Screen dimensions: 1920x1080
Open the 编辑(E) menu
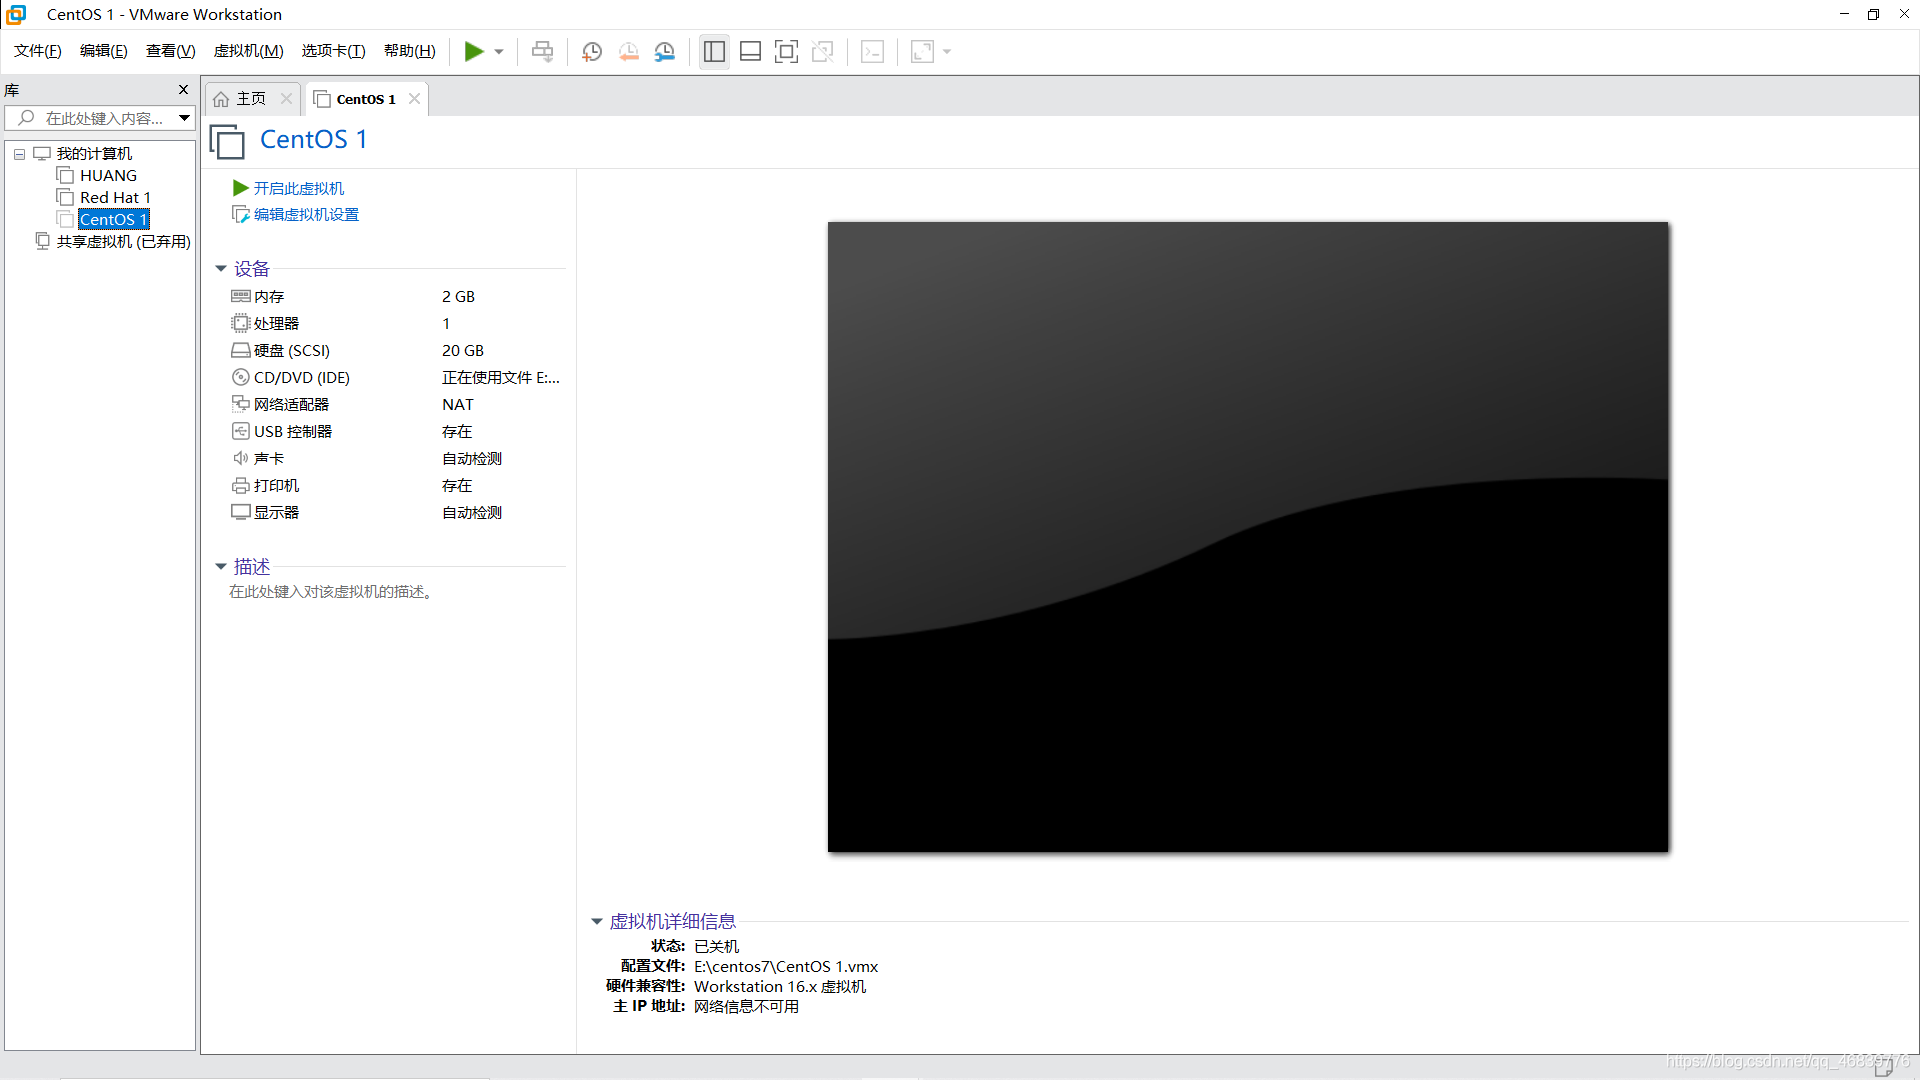click(x=104, y=51)
